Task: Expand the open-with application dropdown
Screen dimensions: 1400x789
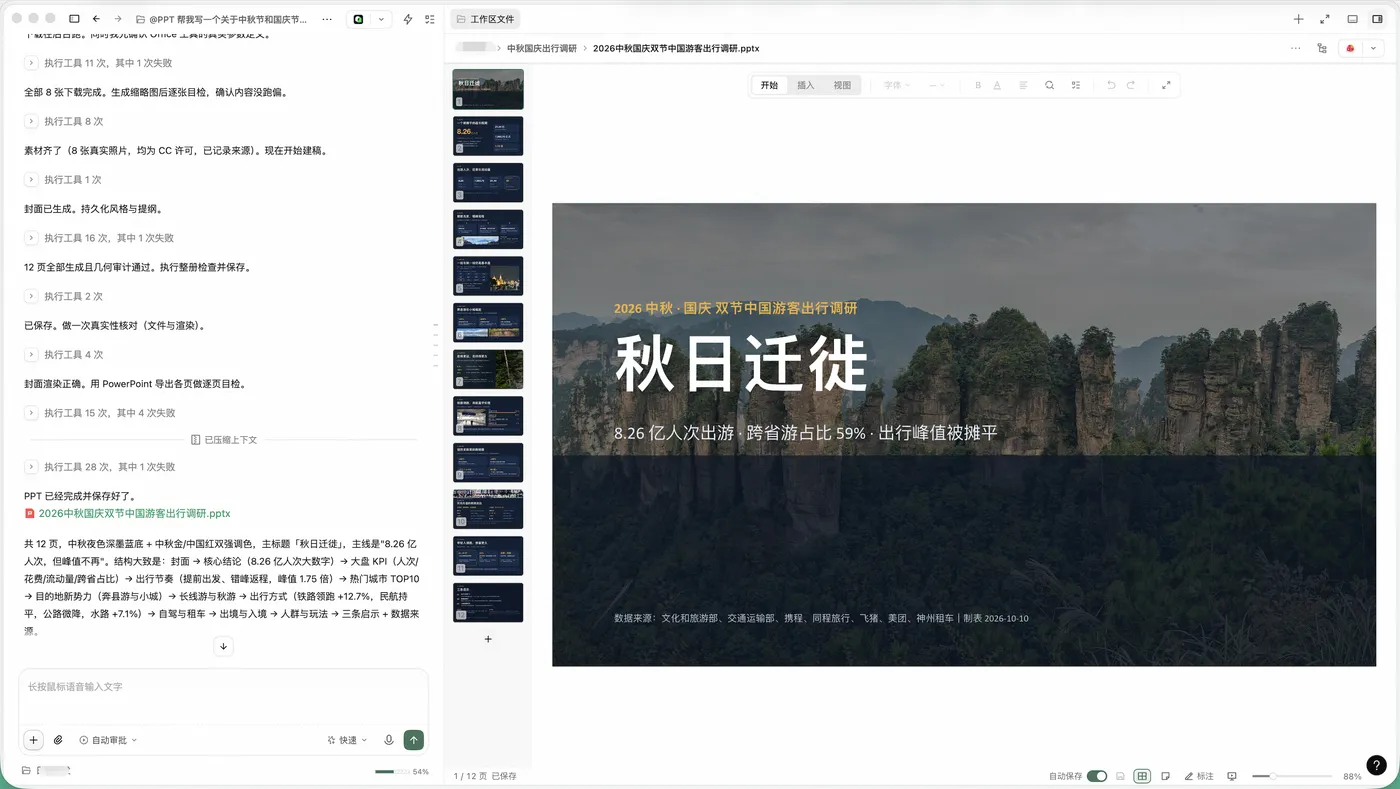Action: 1373,48
